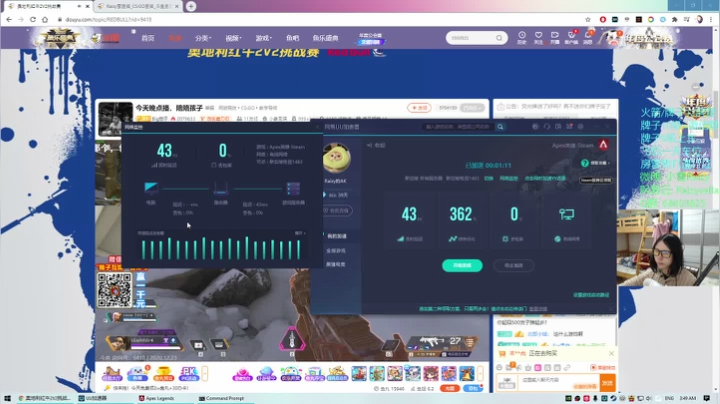Open the Windows Start button

7,398
